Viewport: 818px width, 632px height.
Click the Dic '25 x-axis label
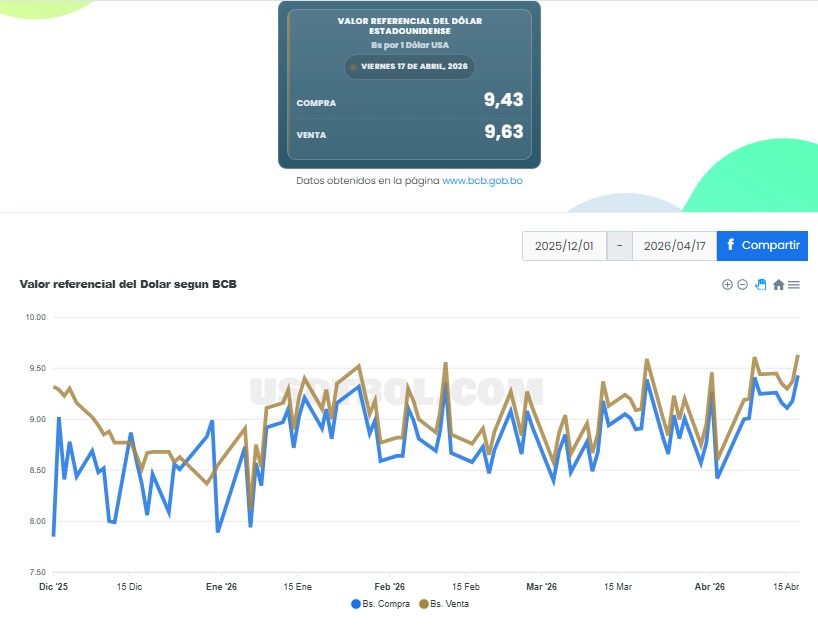pos(53,587)
